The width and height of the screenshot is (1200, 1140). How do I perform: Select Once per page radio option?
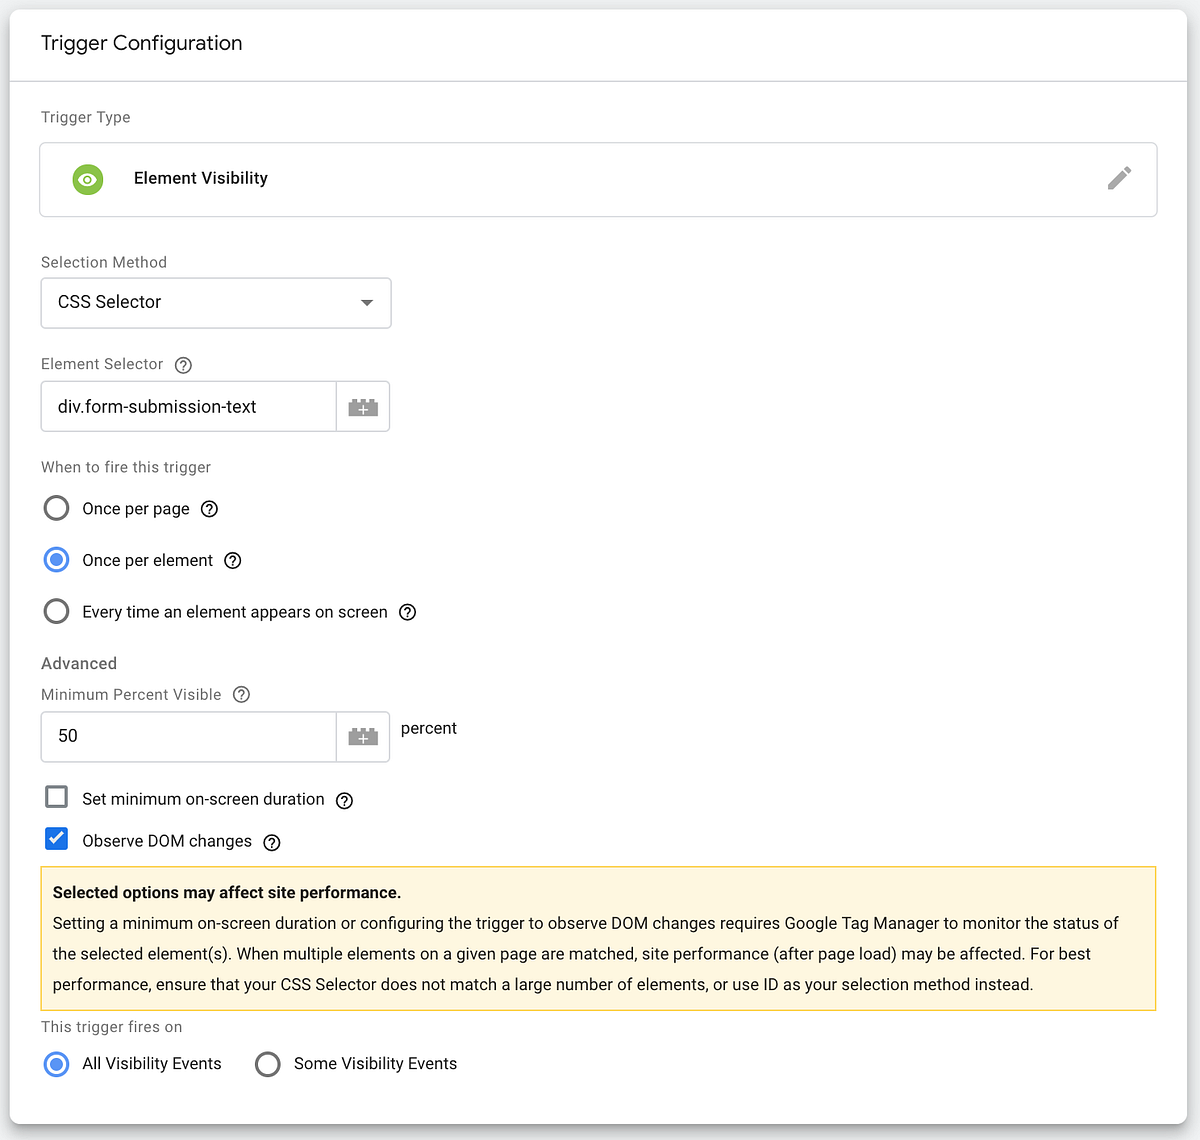pyautogui.click(x=57, y=508)
